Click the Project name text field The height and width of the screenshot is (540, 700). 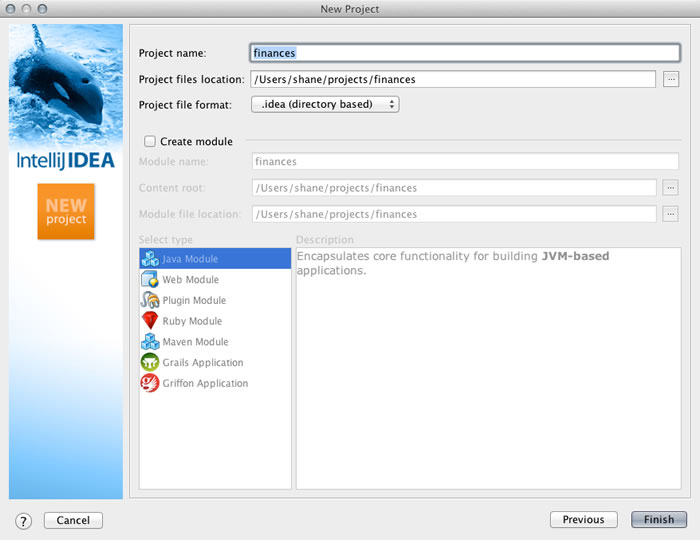[x=465, y=53]
